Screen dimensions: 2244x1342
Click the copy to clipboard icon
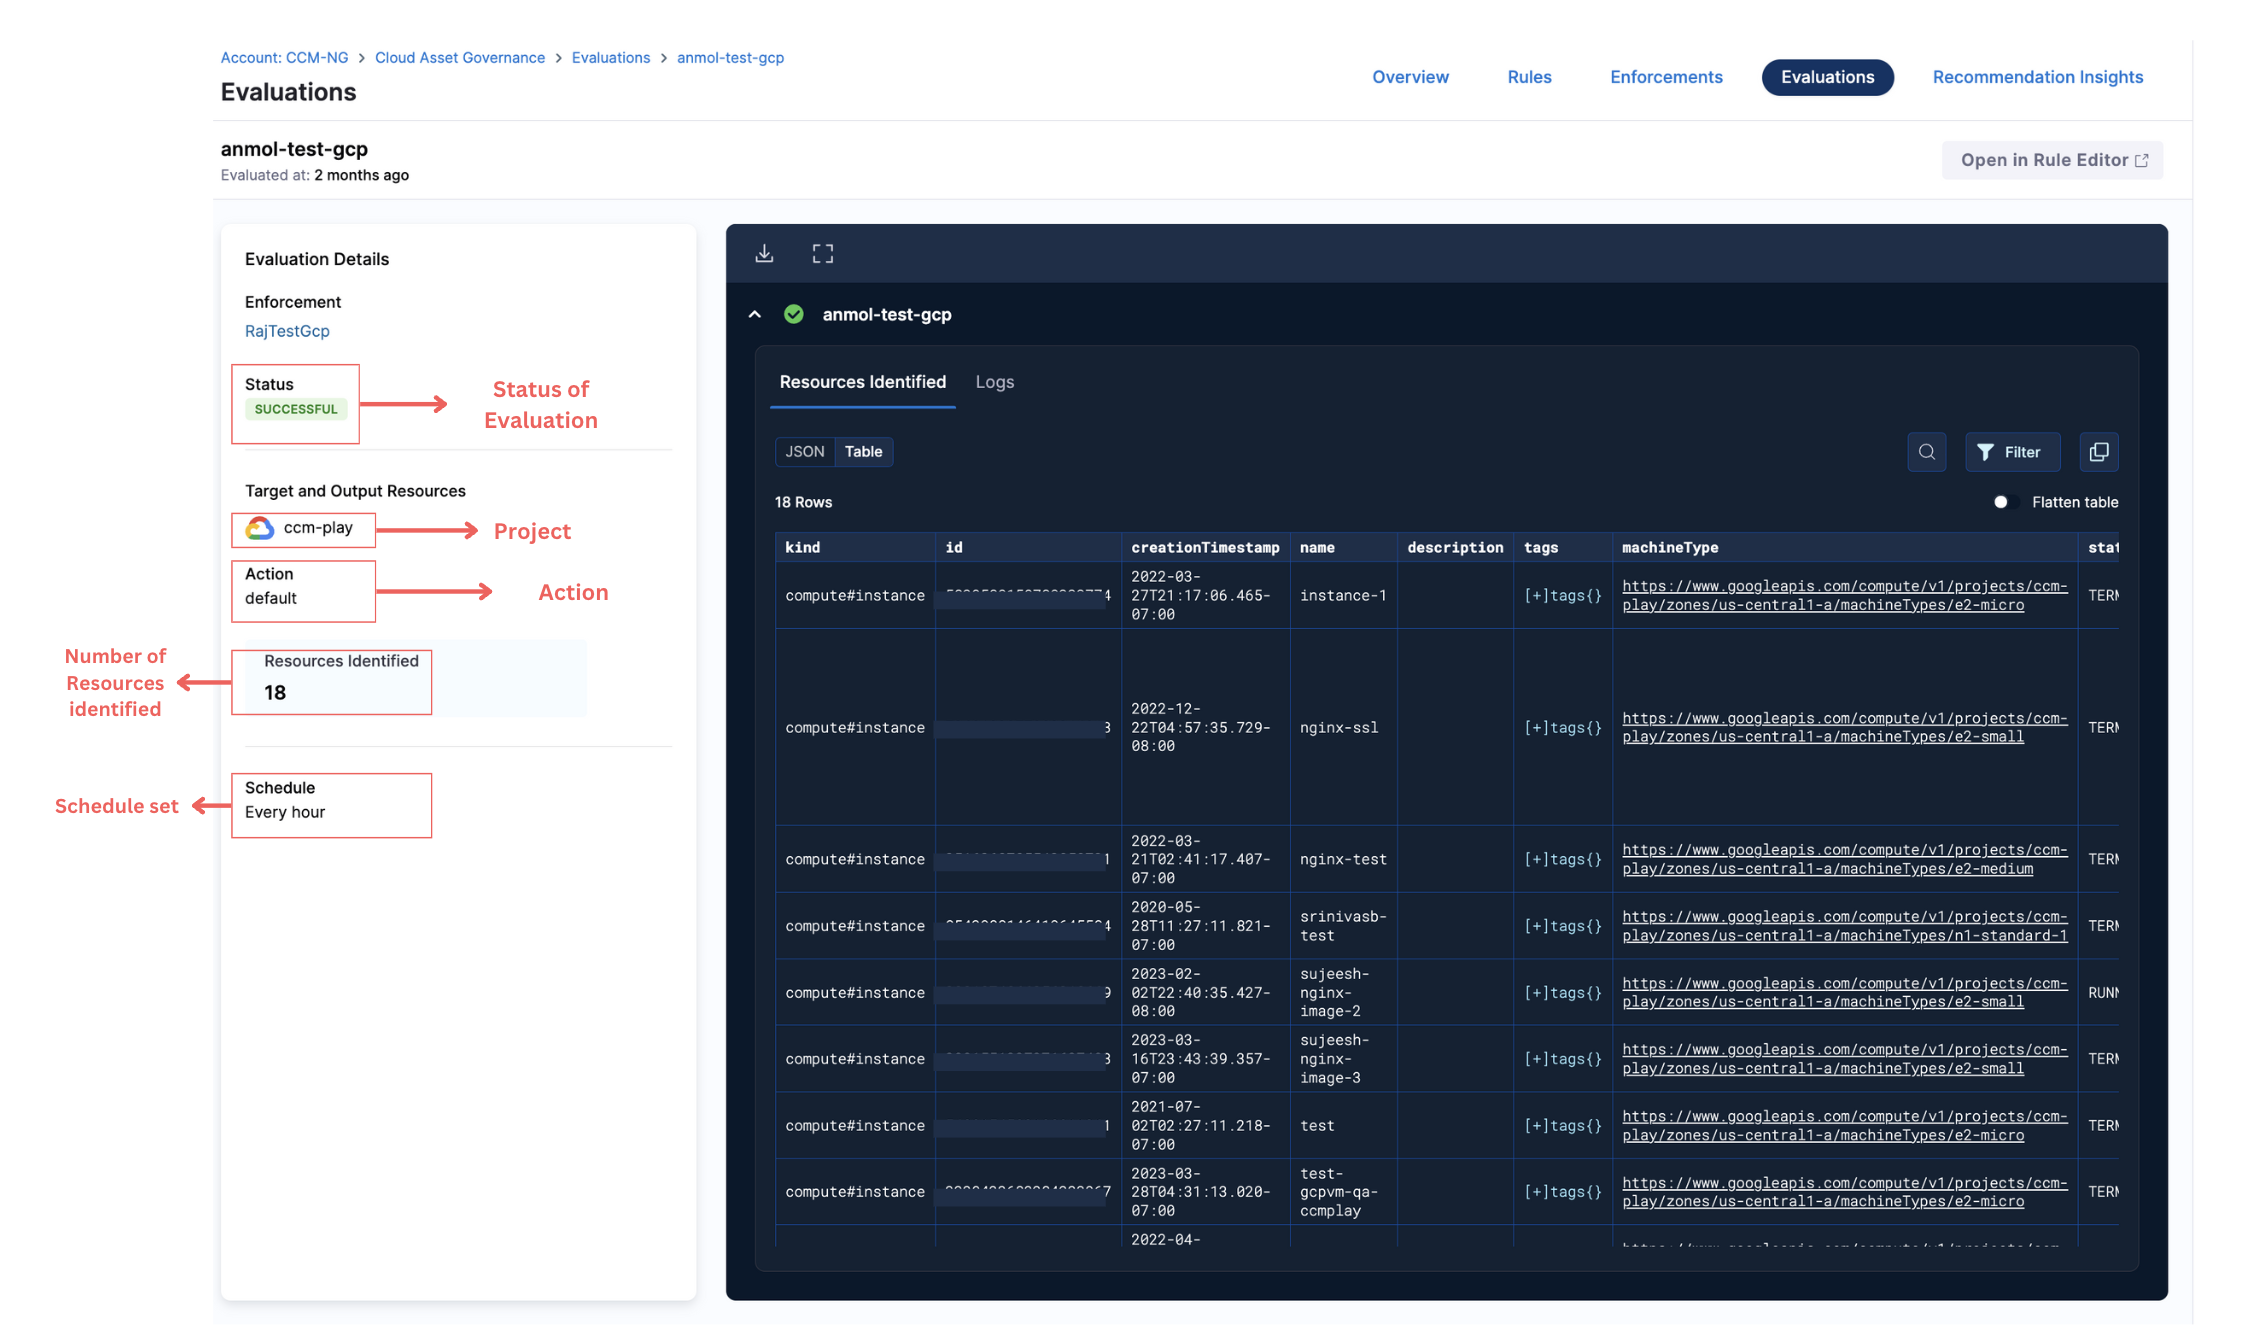point(2098,452)
